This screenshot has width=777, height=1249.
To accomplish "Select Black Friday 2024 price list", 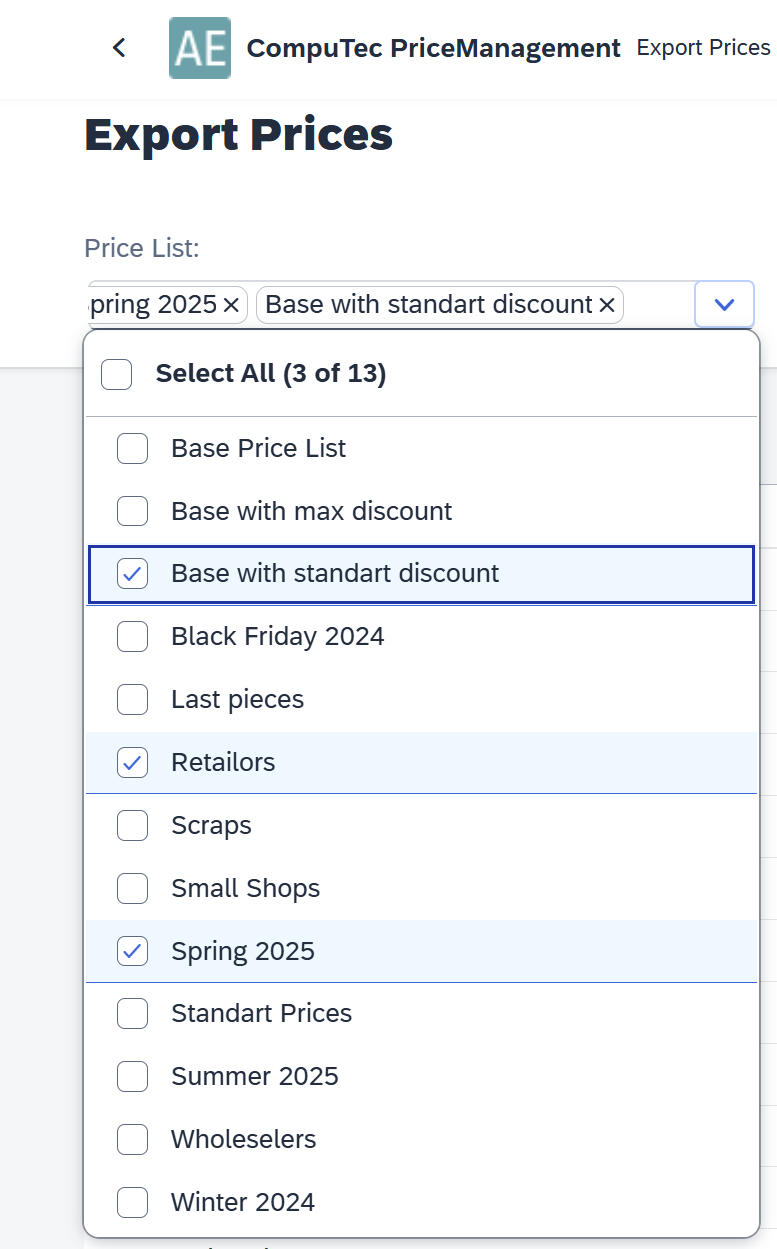I will click(x=133, y=637).
